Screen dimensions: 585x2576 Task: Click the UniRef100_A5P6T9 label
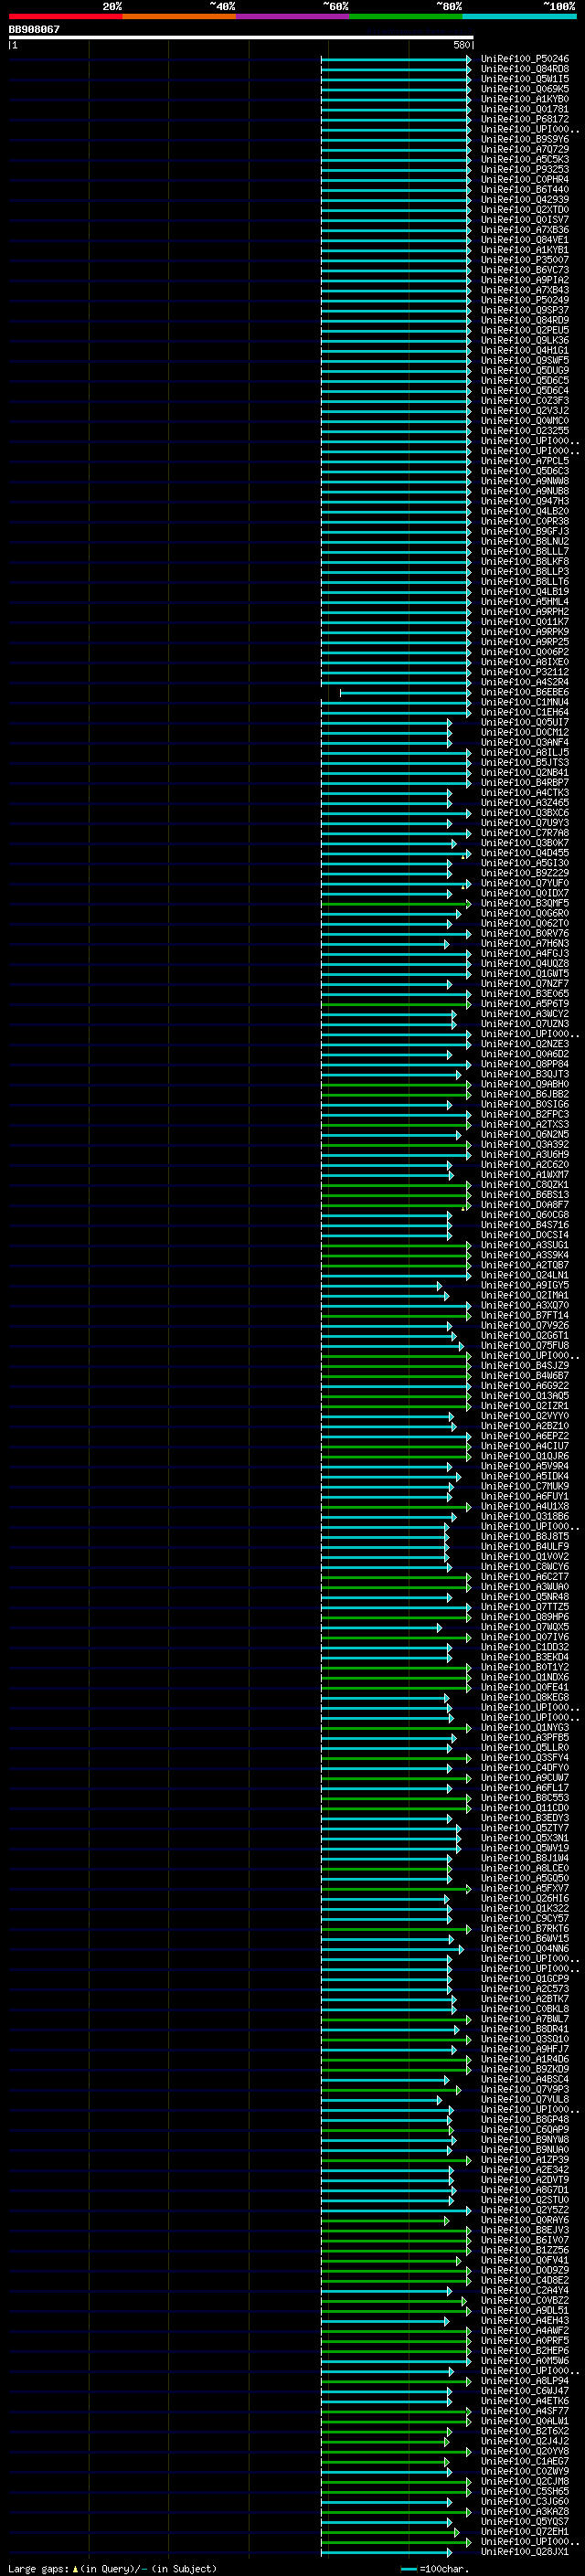coord(525,1004)
